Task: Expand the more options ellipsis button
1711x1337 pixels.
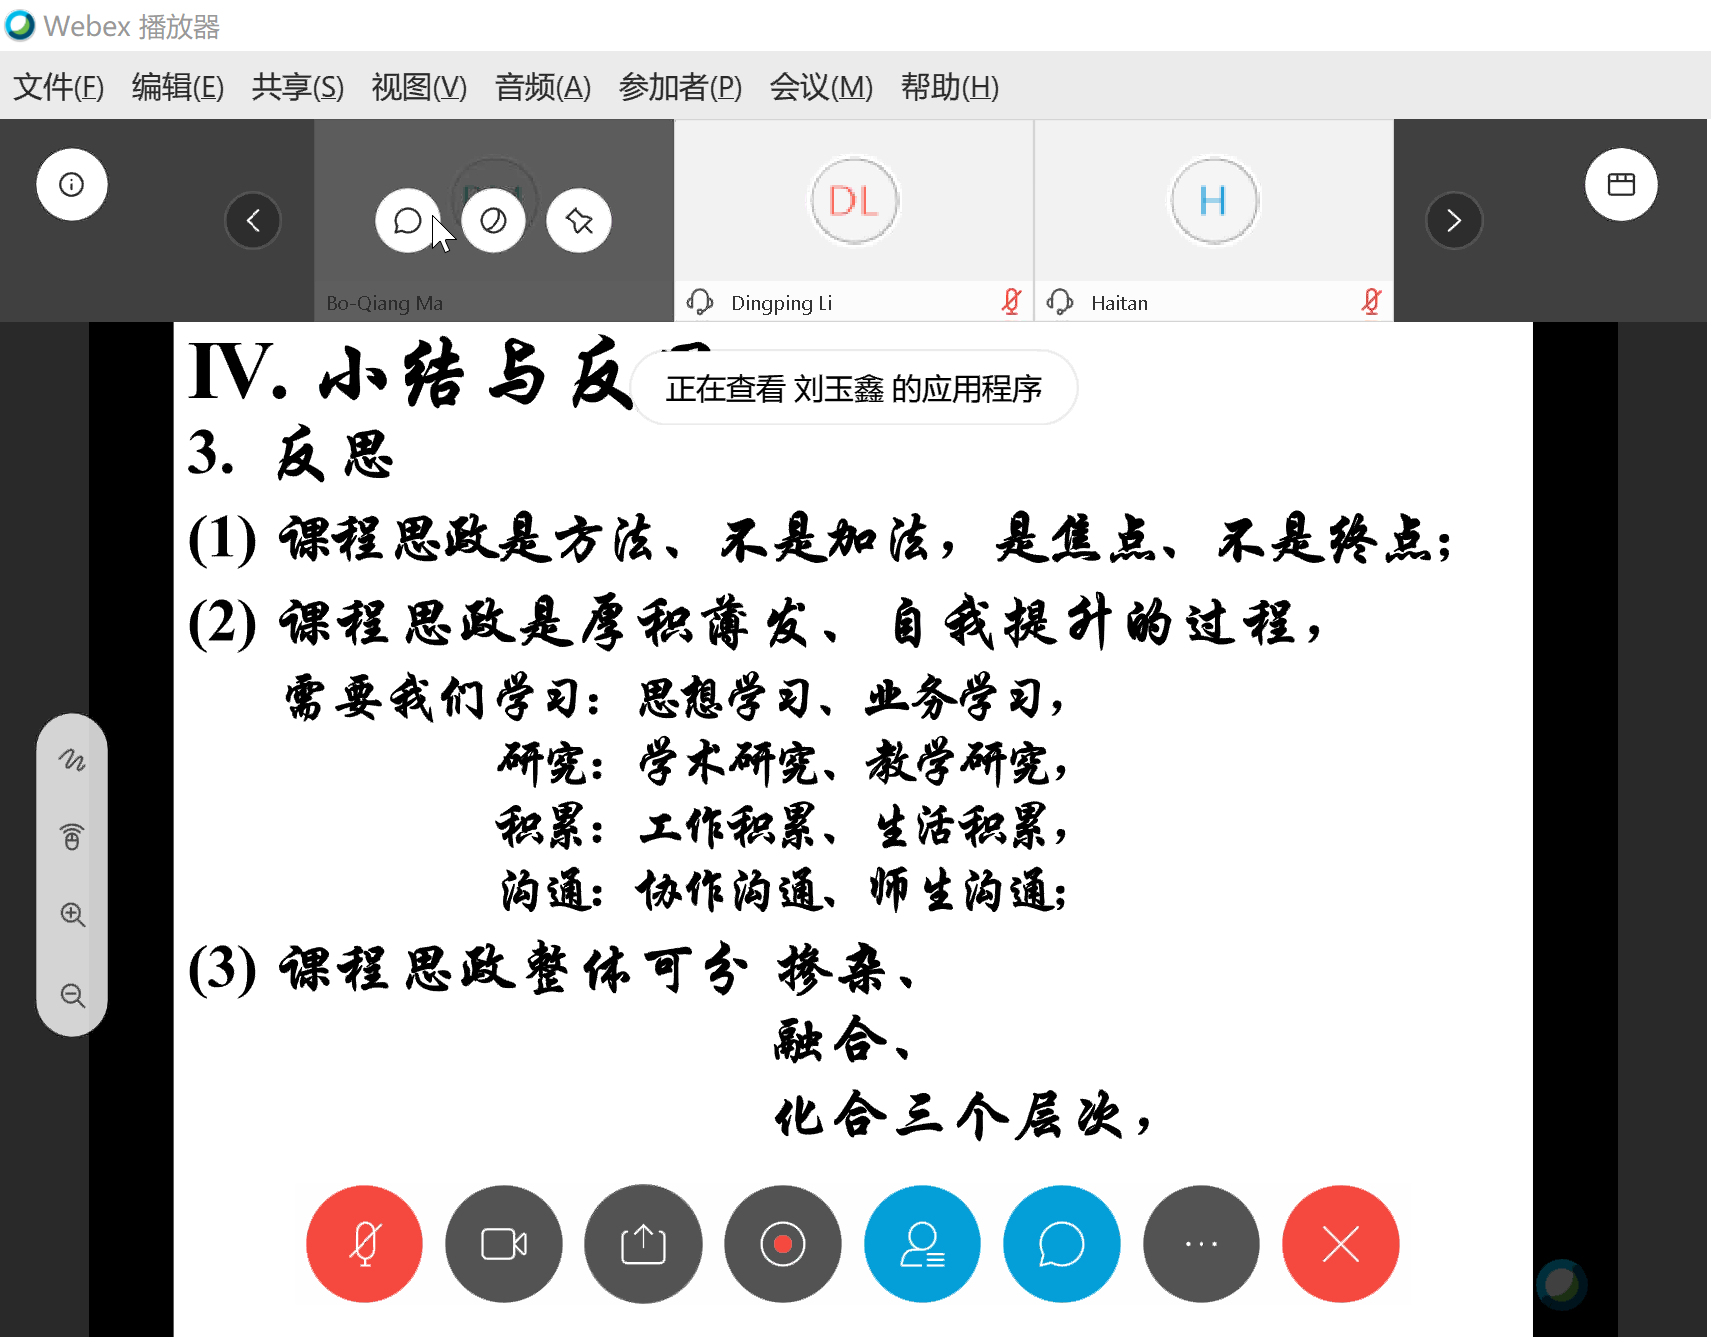Action: coord(1201,1244)
